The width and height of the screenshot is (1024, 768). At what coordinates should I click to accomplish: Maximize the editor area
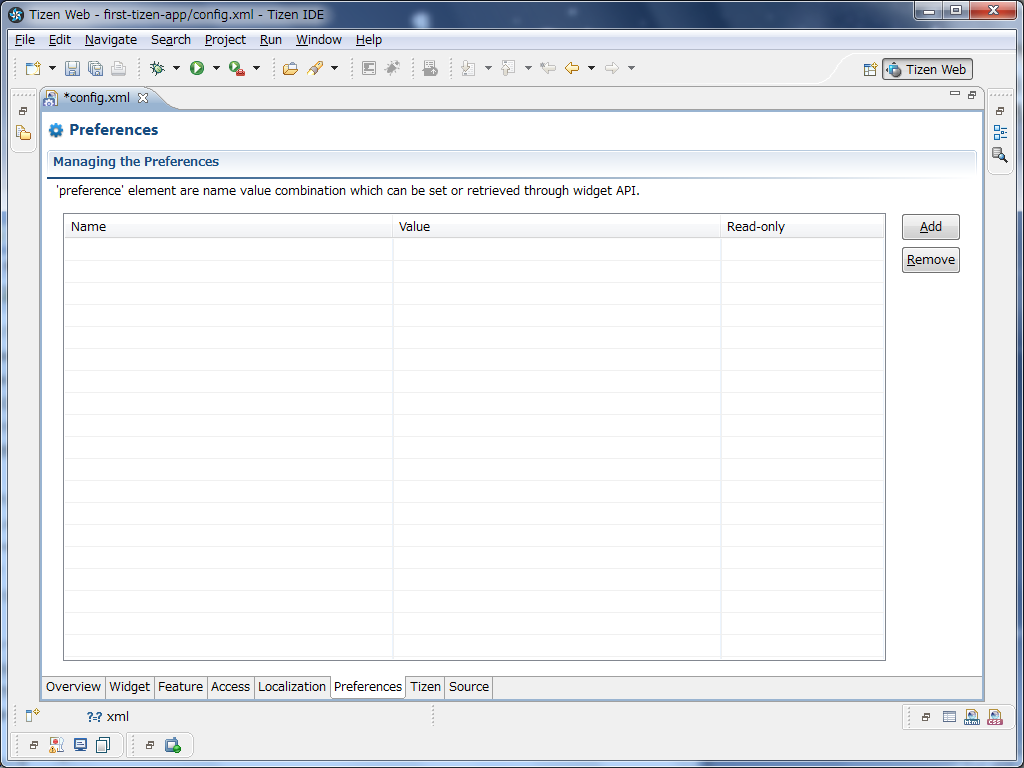point(972,95)
